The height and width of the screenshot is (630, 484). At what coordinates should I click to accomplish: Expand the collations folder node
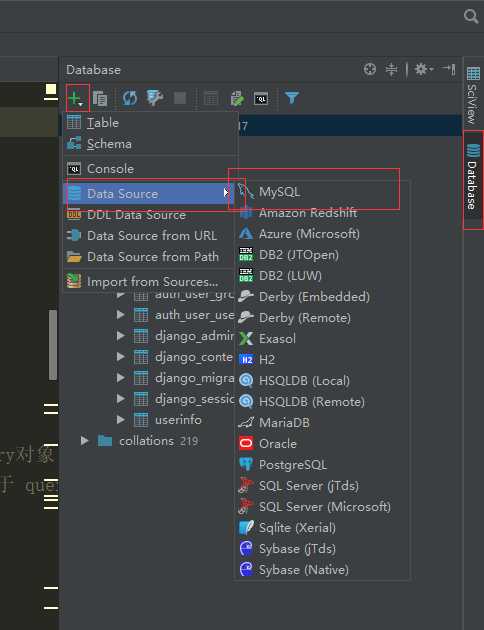point(84,441)
